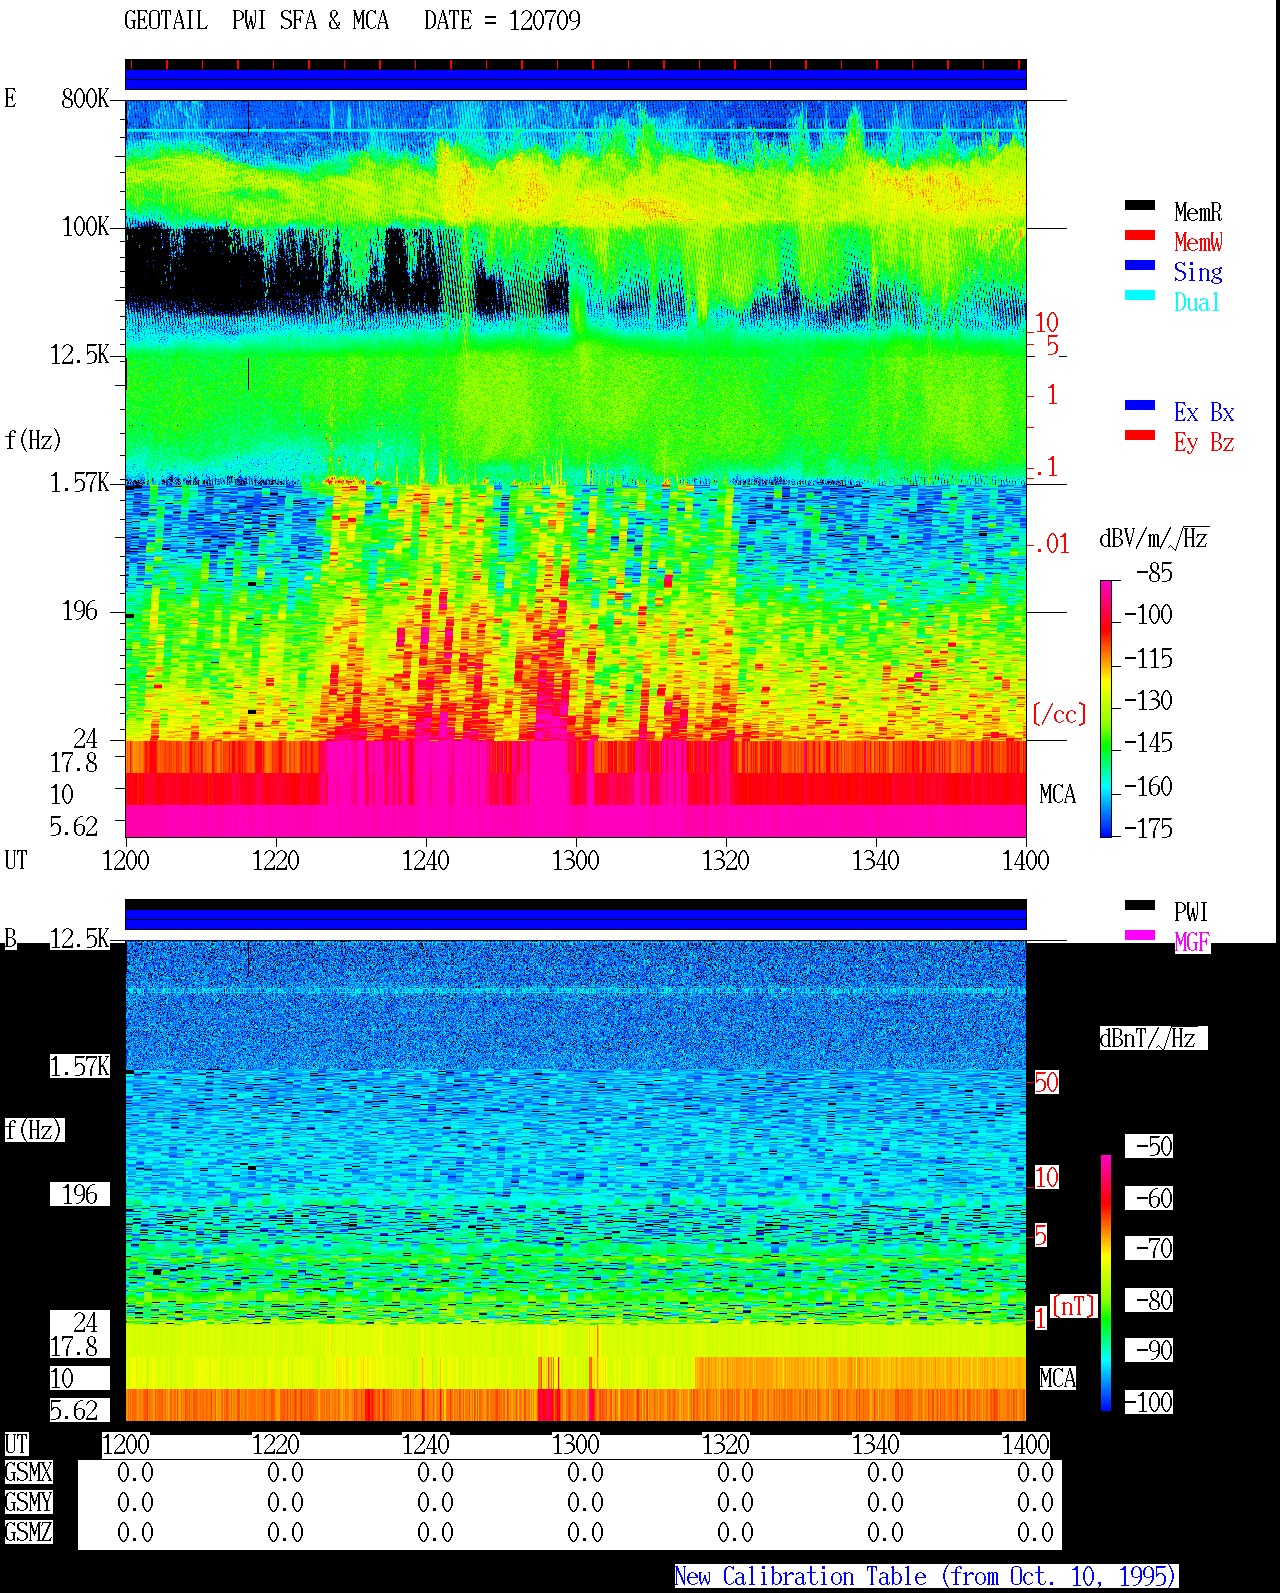Click the -70 color scale value
The width and height of the screenshot is (1280, 1593).
point(1154,1248)
